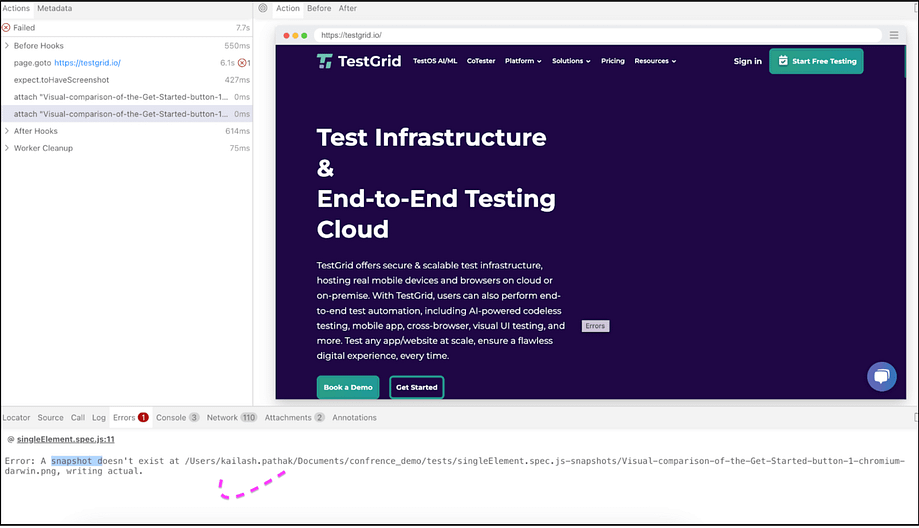The height and width of the screenshot is (528, 919).
Task: Click the Pricing nav link
Action: [x=612, y=61]
